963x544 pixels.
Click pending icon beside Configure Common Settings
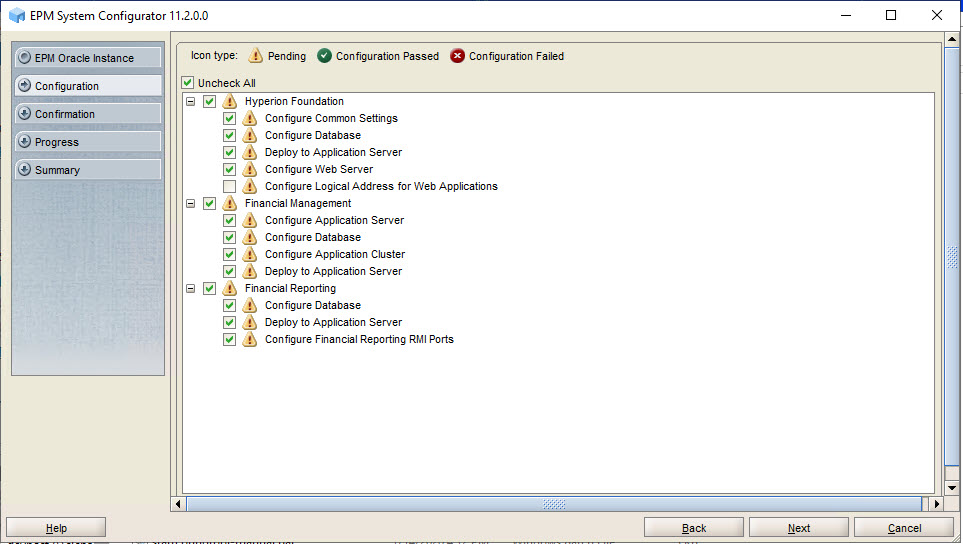coord(250,119)
